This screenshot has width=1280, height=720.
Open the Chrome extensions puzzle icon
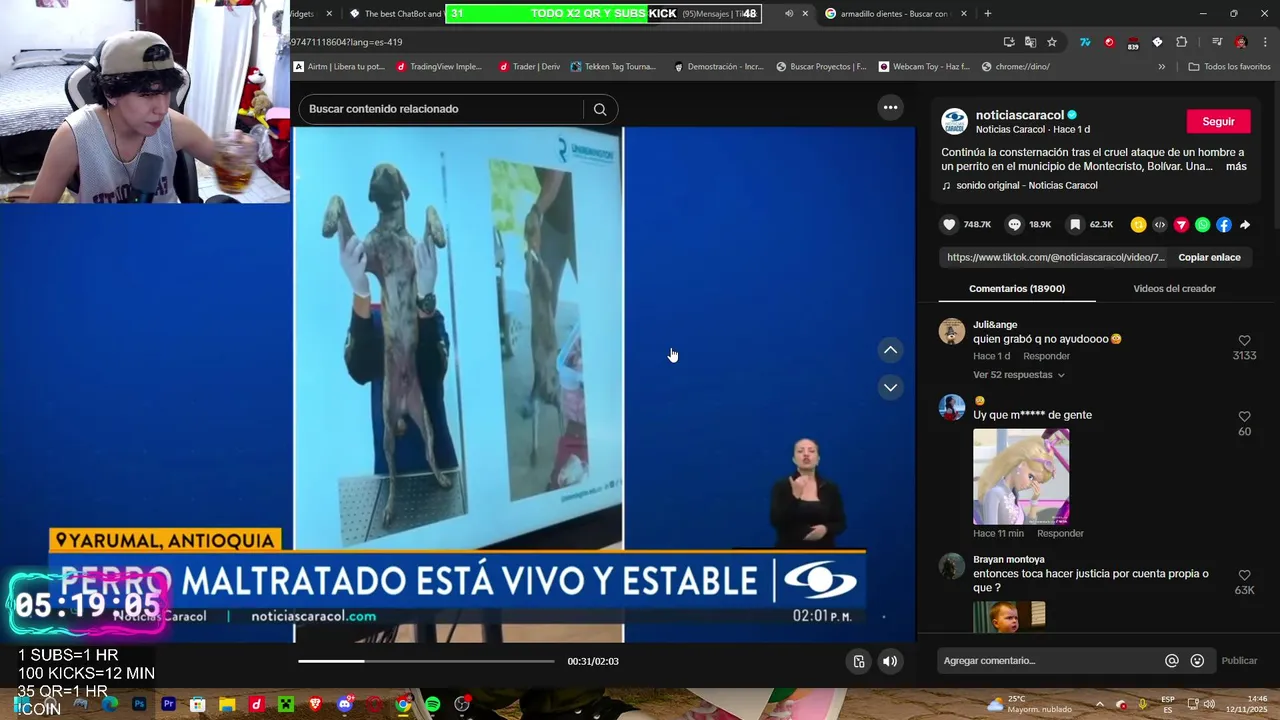click(1182, 42)
